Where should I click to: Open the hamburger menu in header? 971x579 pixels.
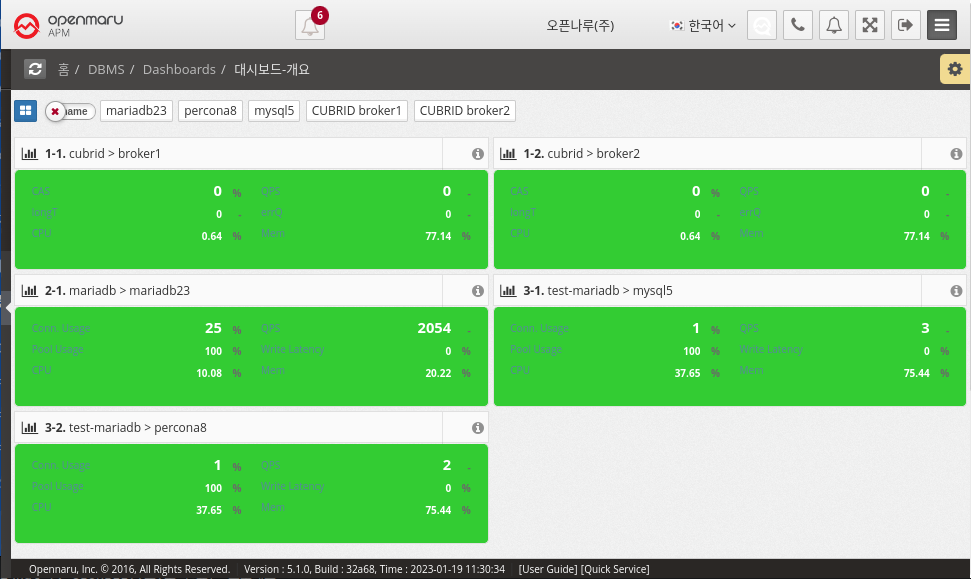[x=942, y=25]
